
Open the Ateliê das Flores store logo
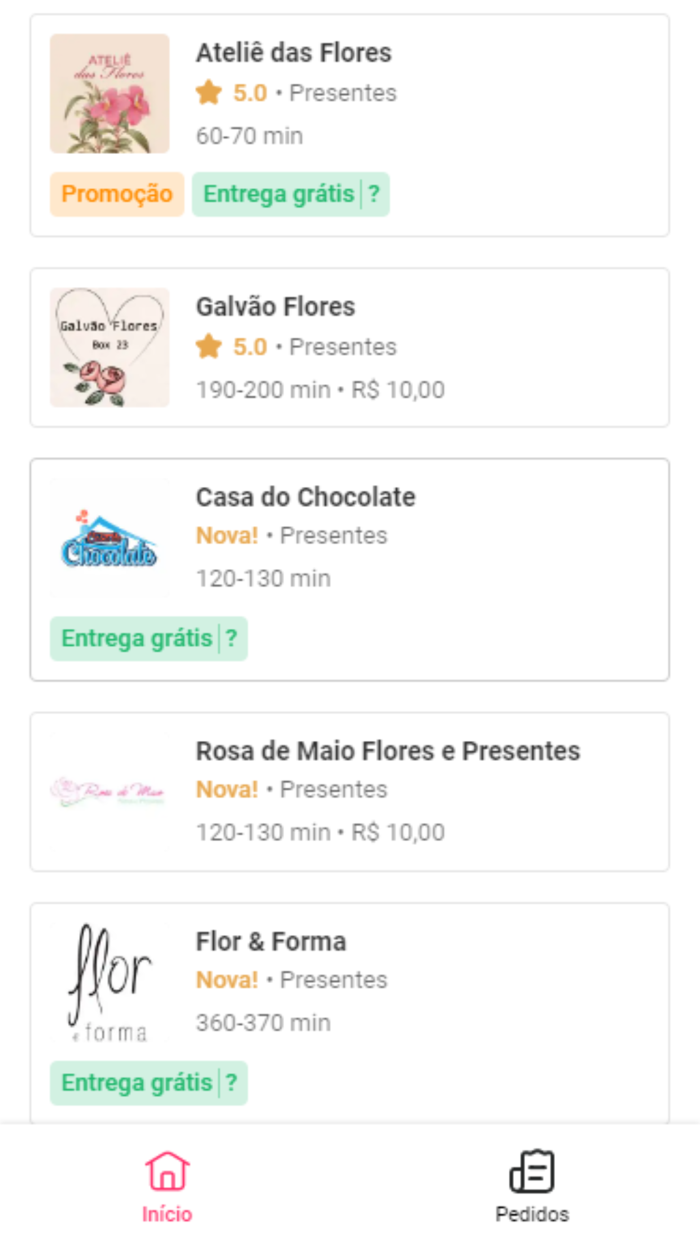(109, 92)
